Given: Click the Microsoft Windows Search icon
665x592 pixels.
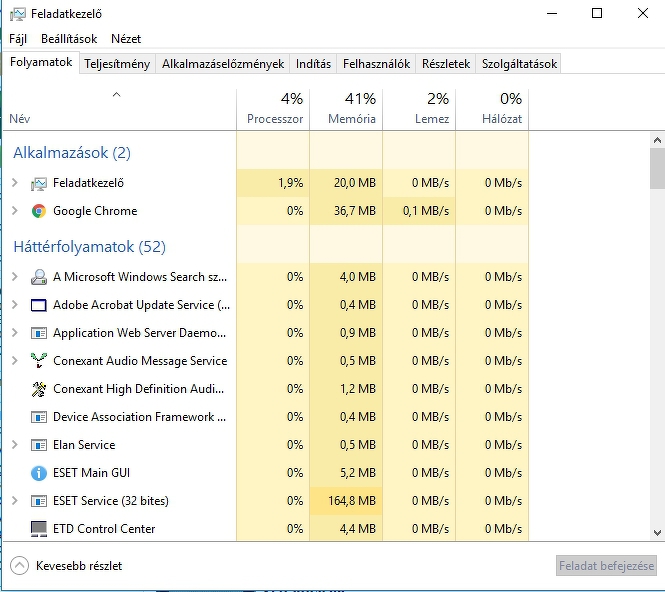Looking at the screenshot, I should coord(39,277).
